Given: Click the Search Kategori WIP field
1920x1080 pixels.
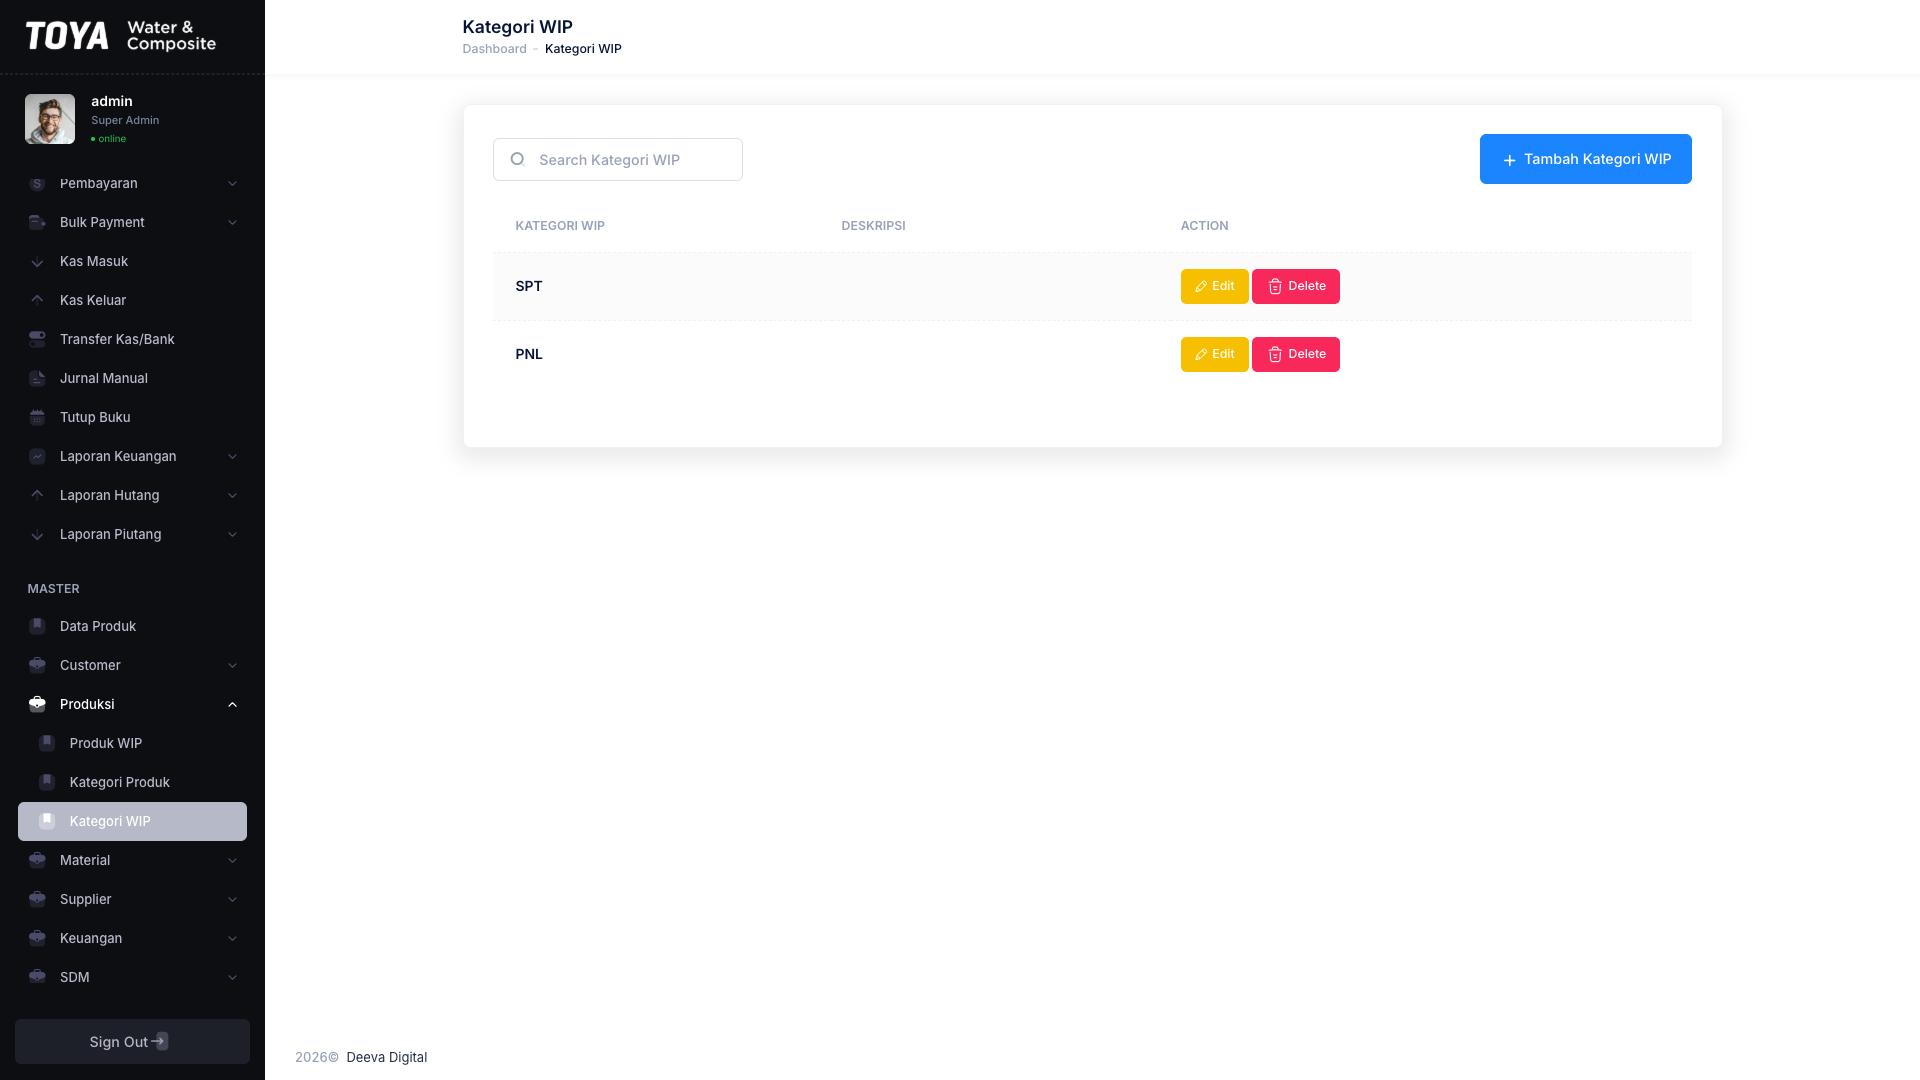Looking at the screenshot, I should pos(618,160).
